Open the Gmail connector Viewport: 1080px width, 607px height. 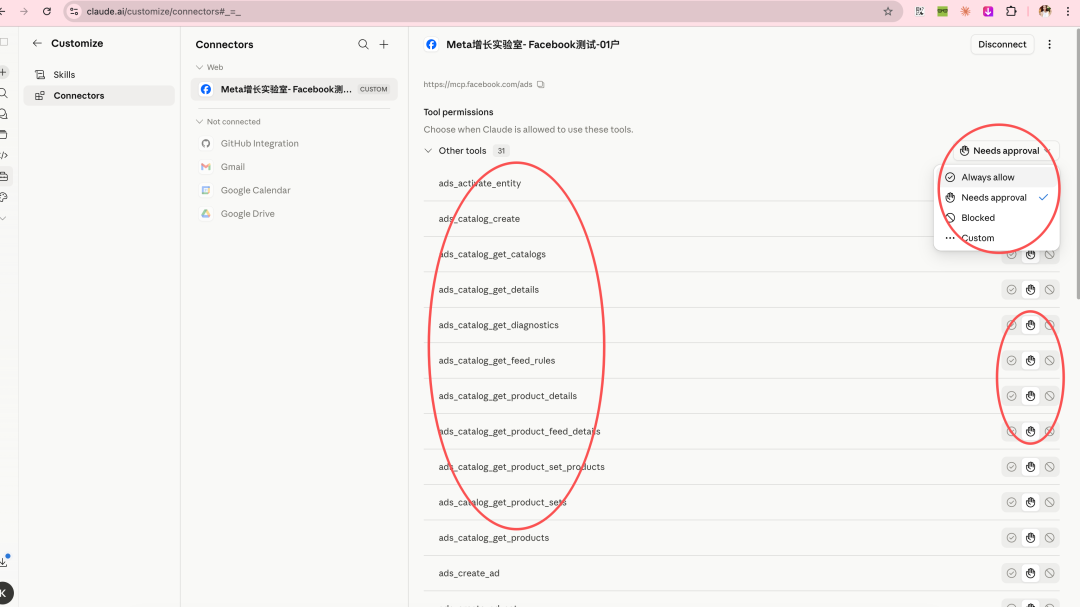294,167
